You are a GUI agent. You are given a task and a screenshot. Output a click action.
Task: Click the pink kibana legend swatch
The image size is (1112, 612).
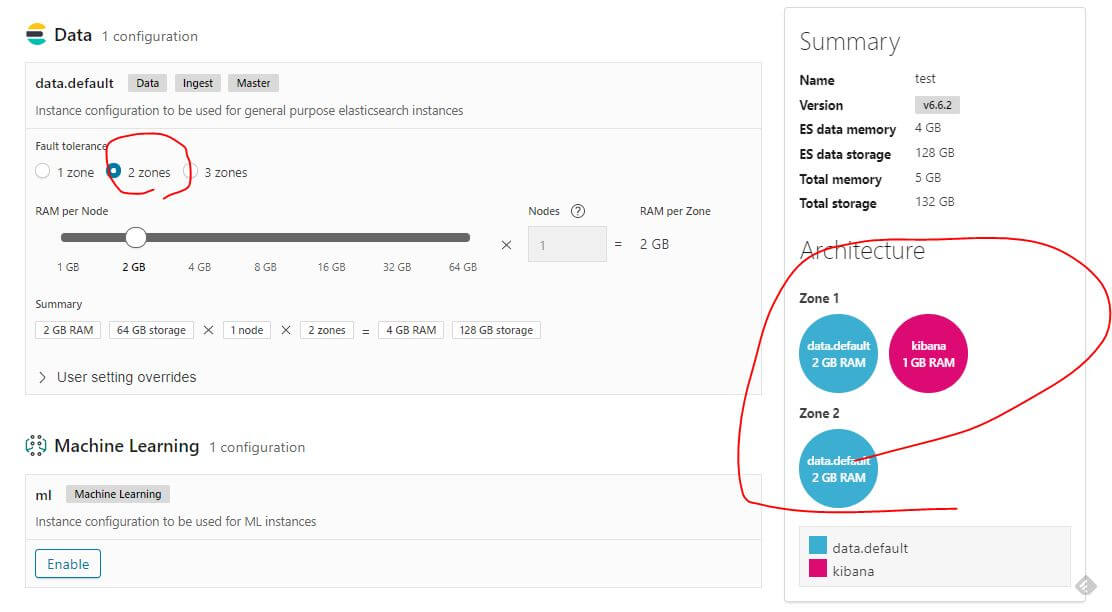point(818,569)
